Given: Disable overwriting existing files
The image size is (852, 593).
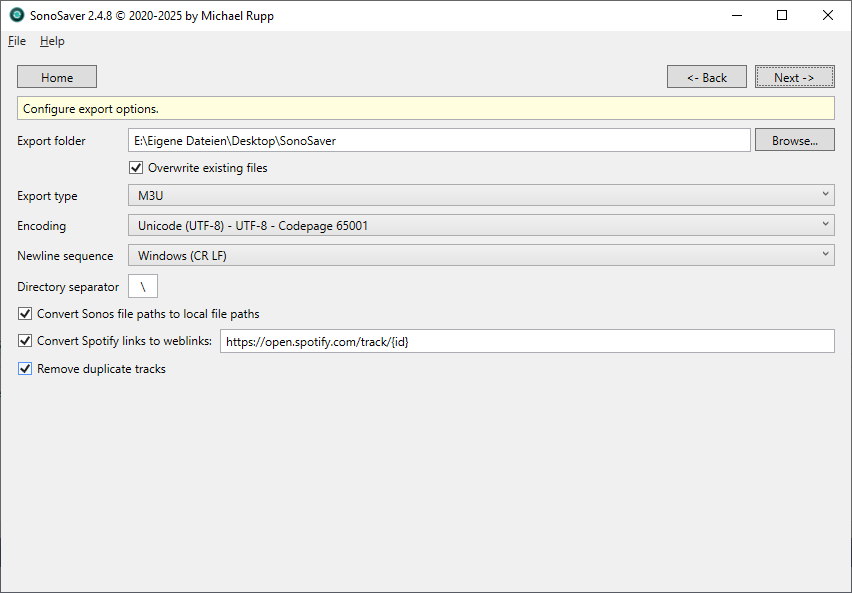Looking at the screenshot, I should click(136, 168).
